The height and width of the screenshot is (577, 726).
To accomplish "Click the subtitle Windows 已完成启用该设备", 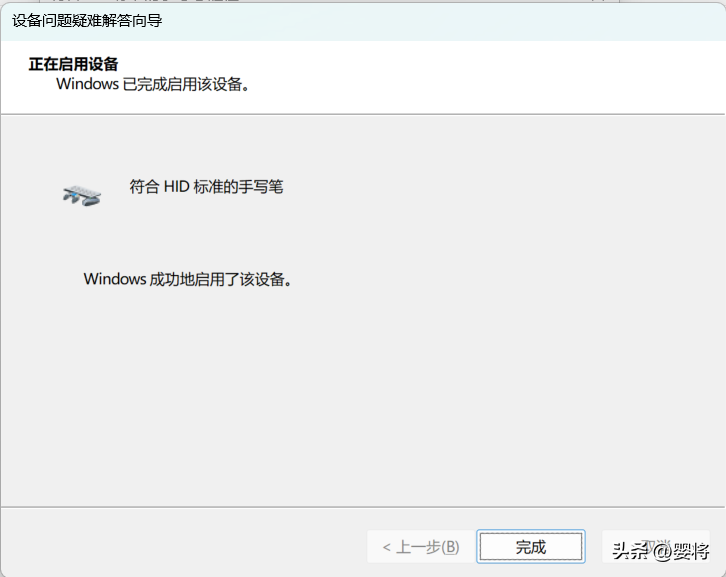I will pyautogui.click(x=153, y=84).
